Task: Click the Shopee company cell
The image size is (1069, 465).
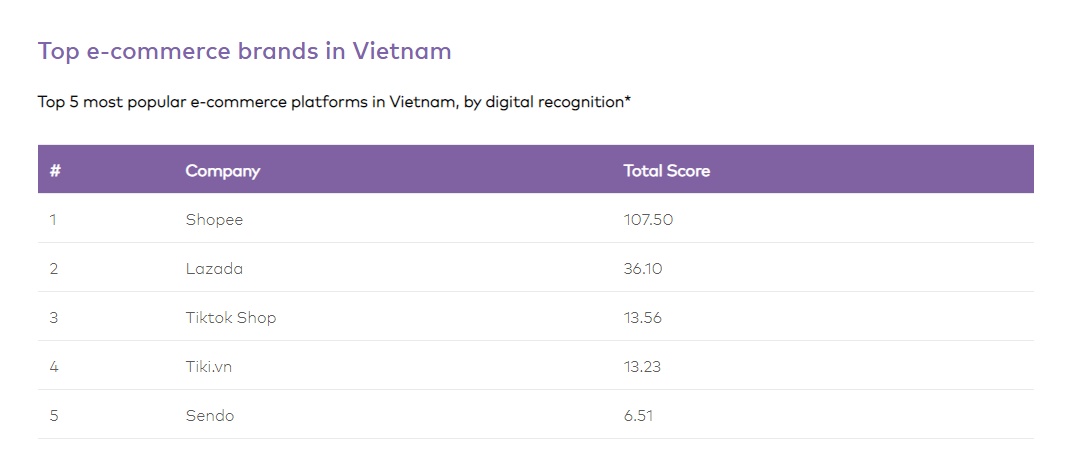Action: [x=214, y=220]
